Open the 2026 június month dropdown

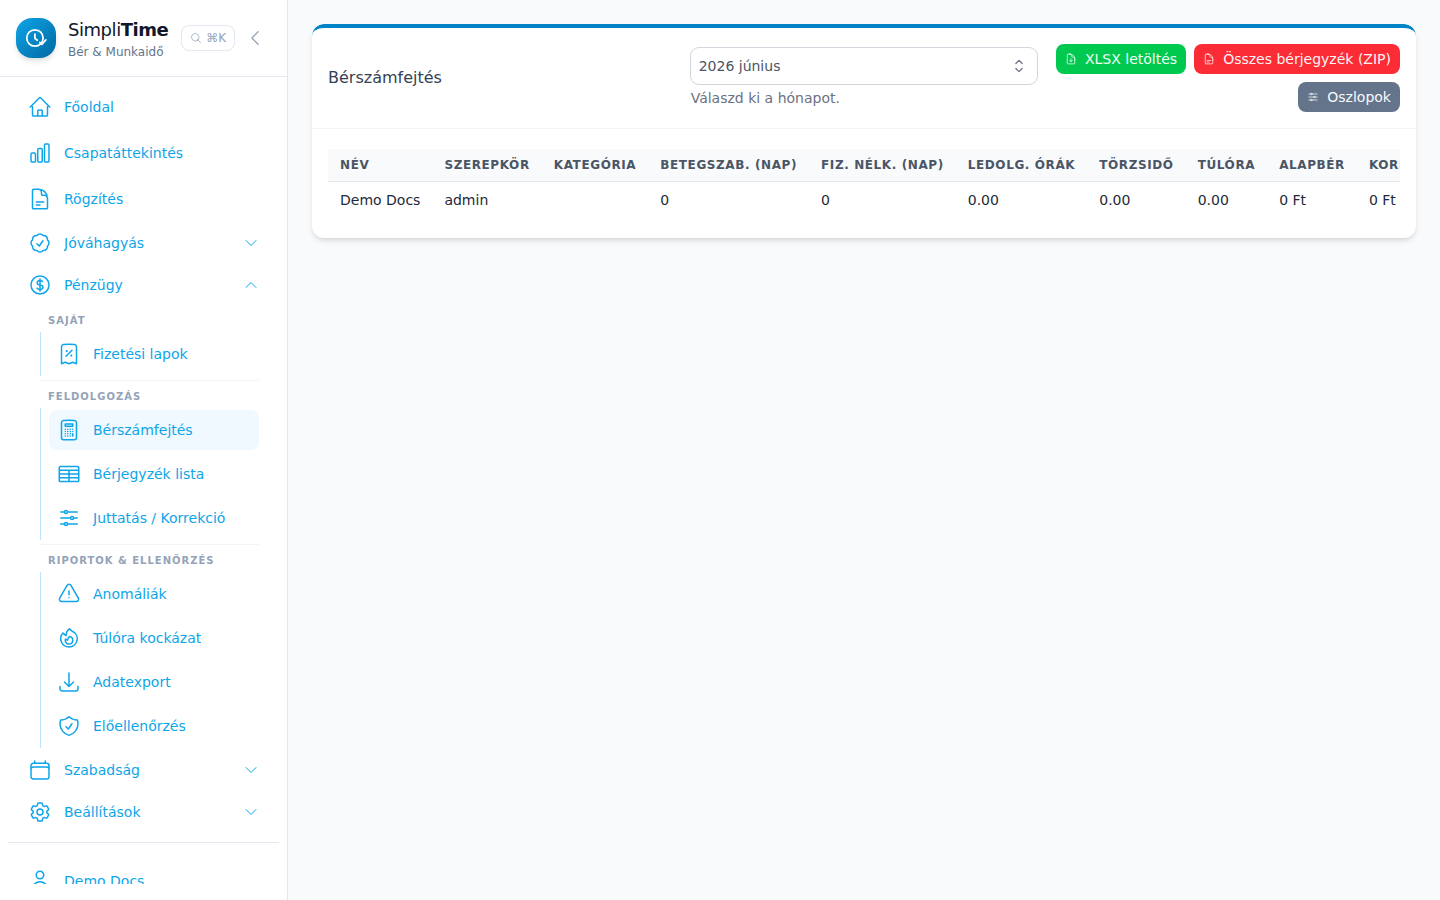[x=864, y=66]
